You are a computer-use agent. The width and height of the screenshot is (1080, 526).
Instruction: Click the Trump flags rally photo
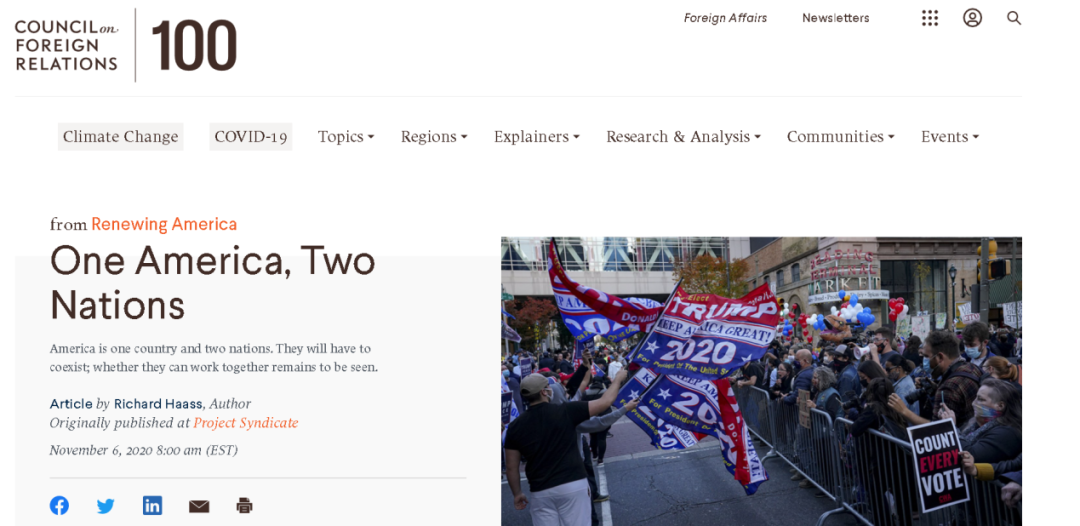click(761, 381)
